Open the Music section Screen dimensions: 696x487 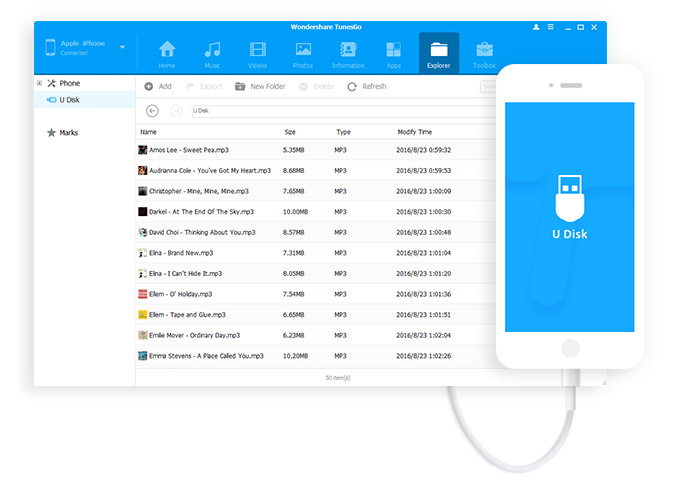[212, 54]
